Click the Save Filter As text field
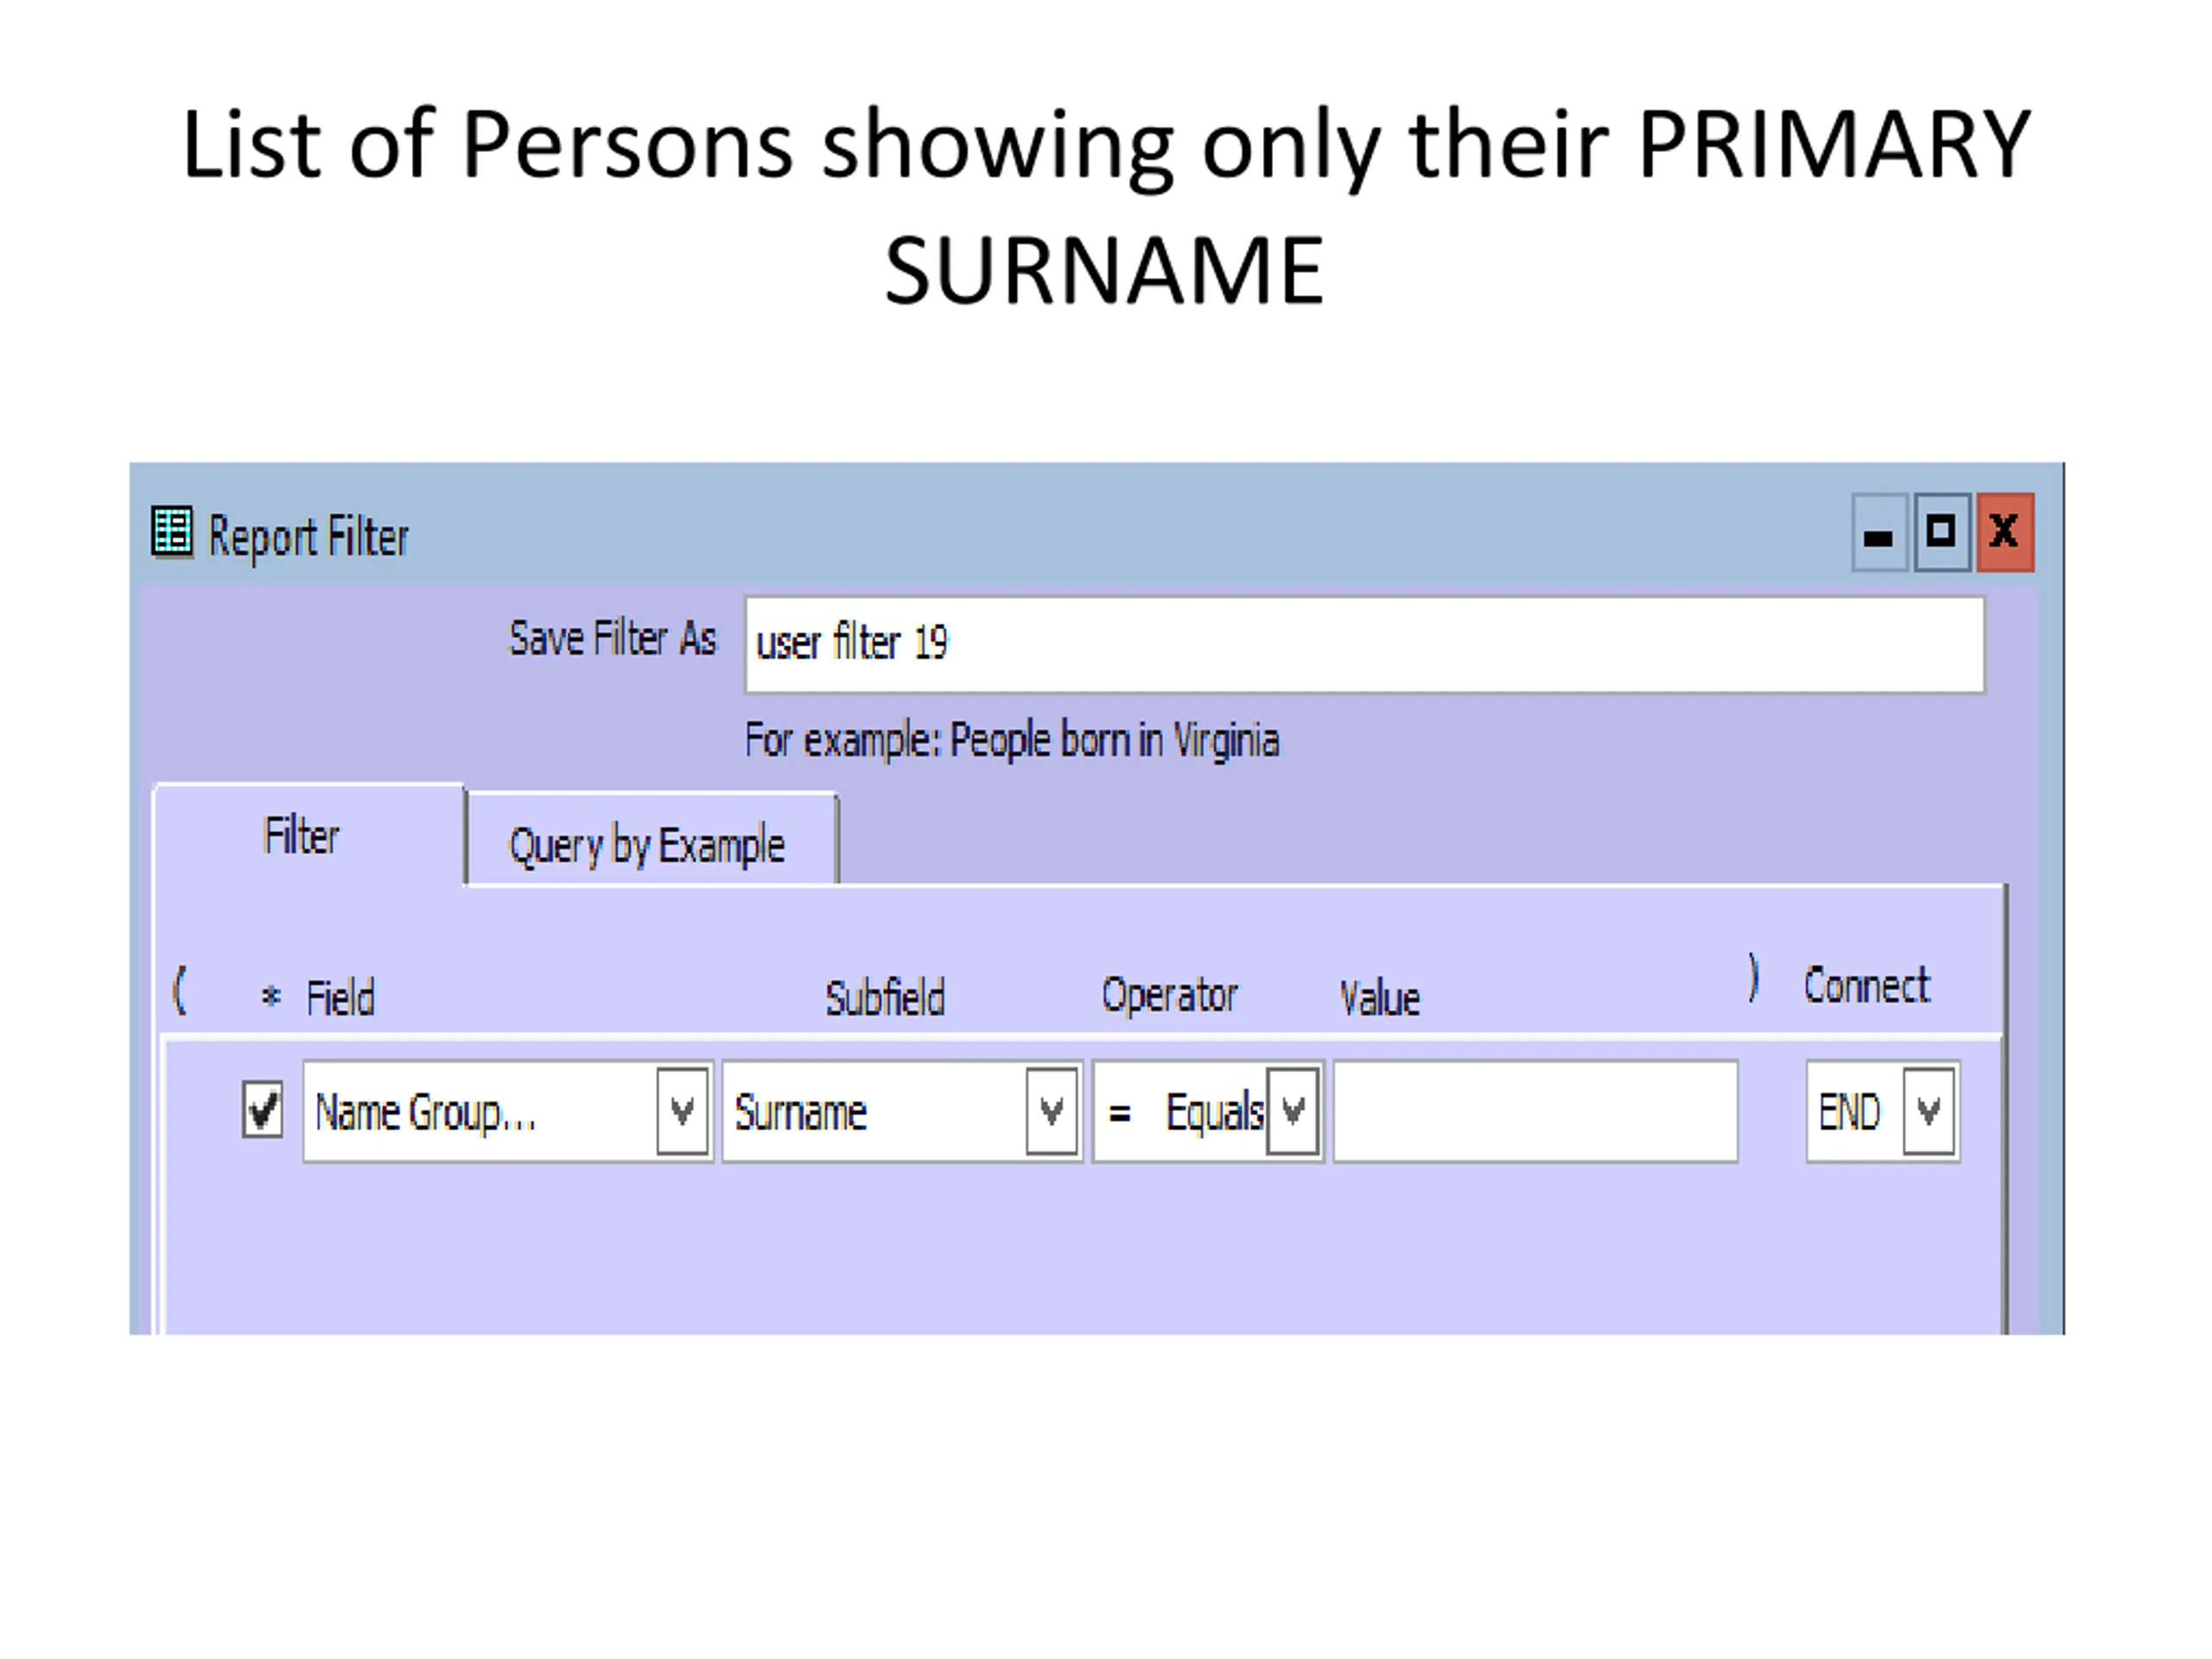The width and height of the screenshot is (2212, 1659). 1363,644
